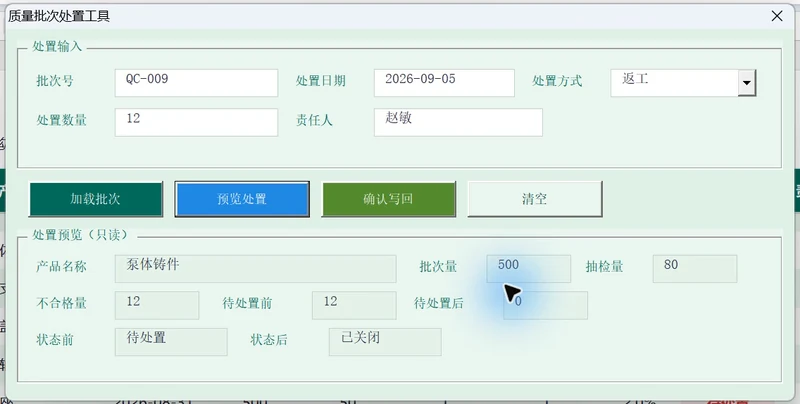Click the 处置数量 label text

61,120
